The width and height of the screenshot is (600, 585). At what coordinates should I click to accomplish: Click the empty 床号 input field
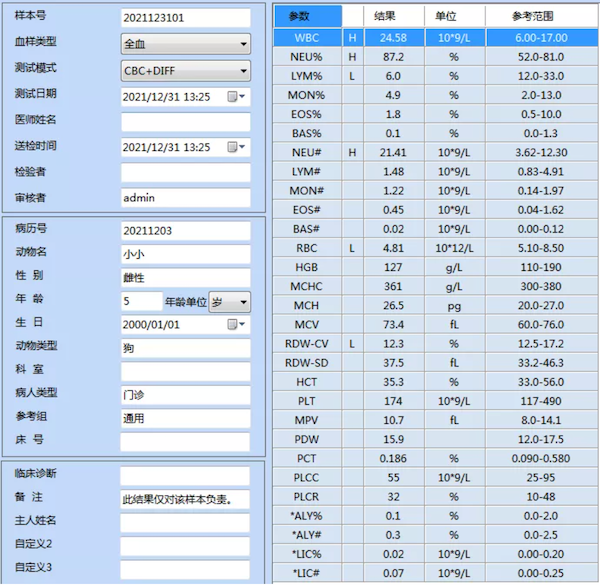pyautogui.click(x=186, y=442)
